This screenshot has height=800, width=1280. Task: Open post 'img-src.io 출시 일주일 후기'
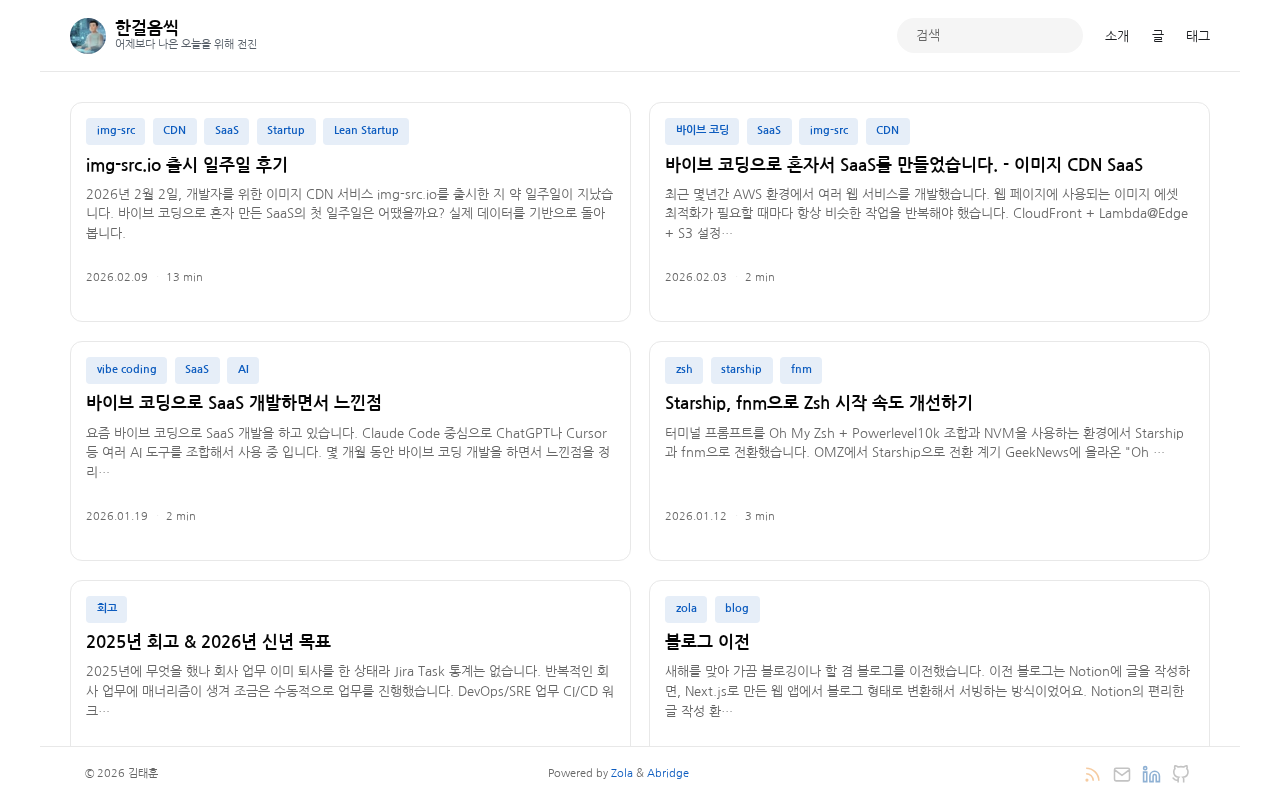tap(187, 165)
